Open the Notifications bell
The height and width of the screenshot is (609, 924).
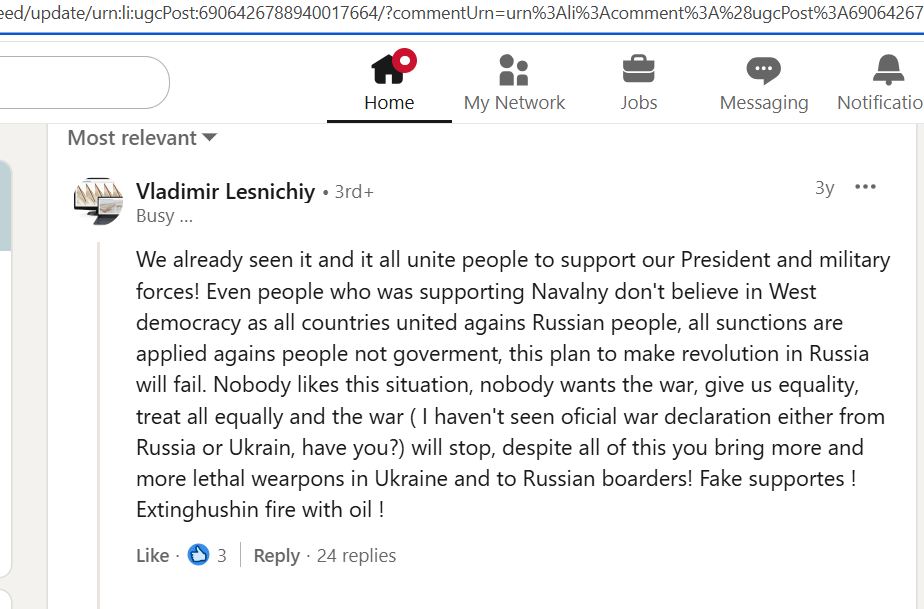pos(887,70)
